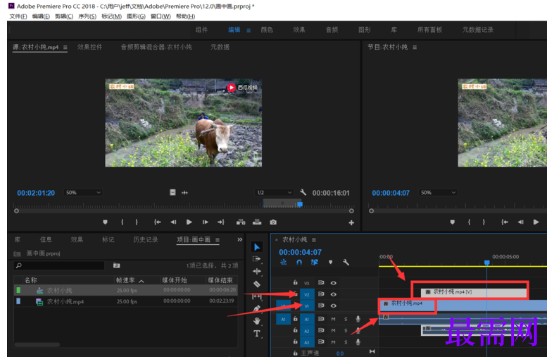The width and height of the screenshot is (557, 363).
Task: Mute track A2 with M button
Action: 333,330
